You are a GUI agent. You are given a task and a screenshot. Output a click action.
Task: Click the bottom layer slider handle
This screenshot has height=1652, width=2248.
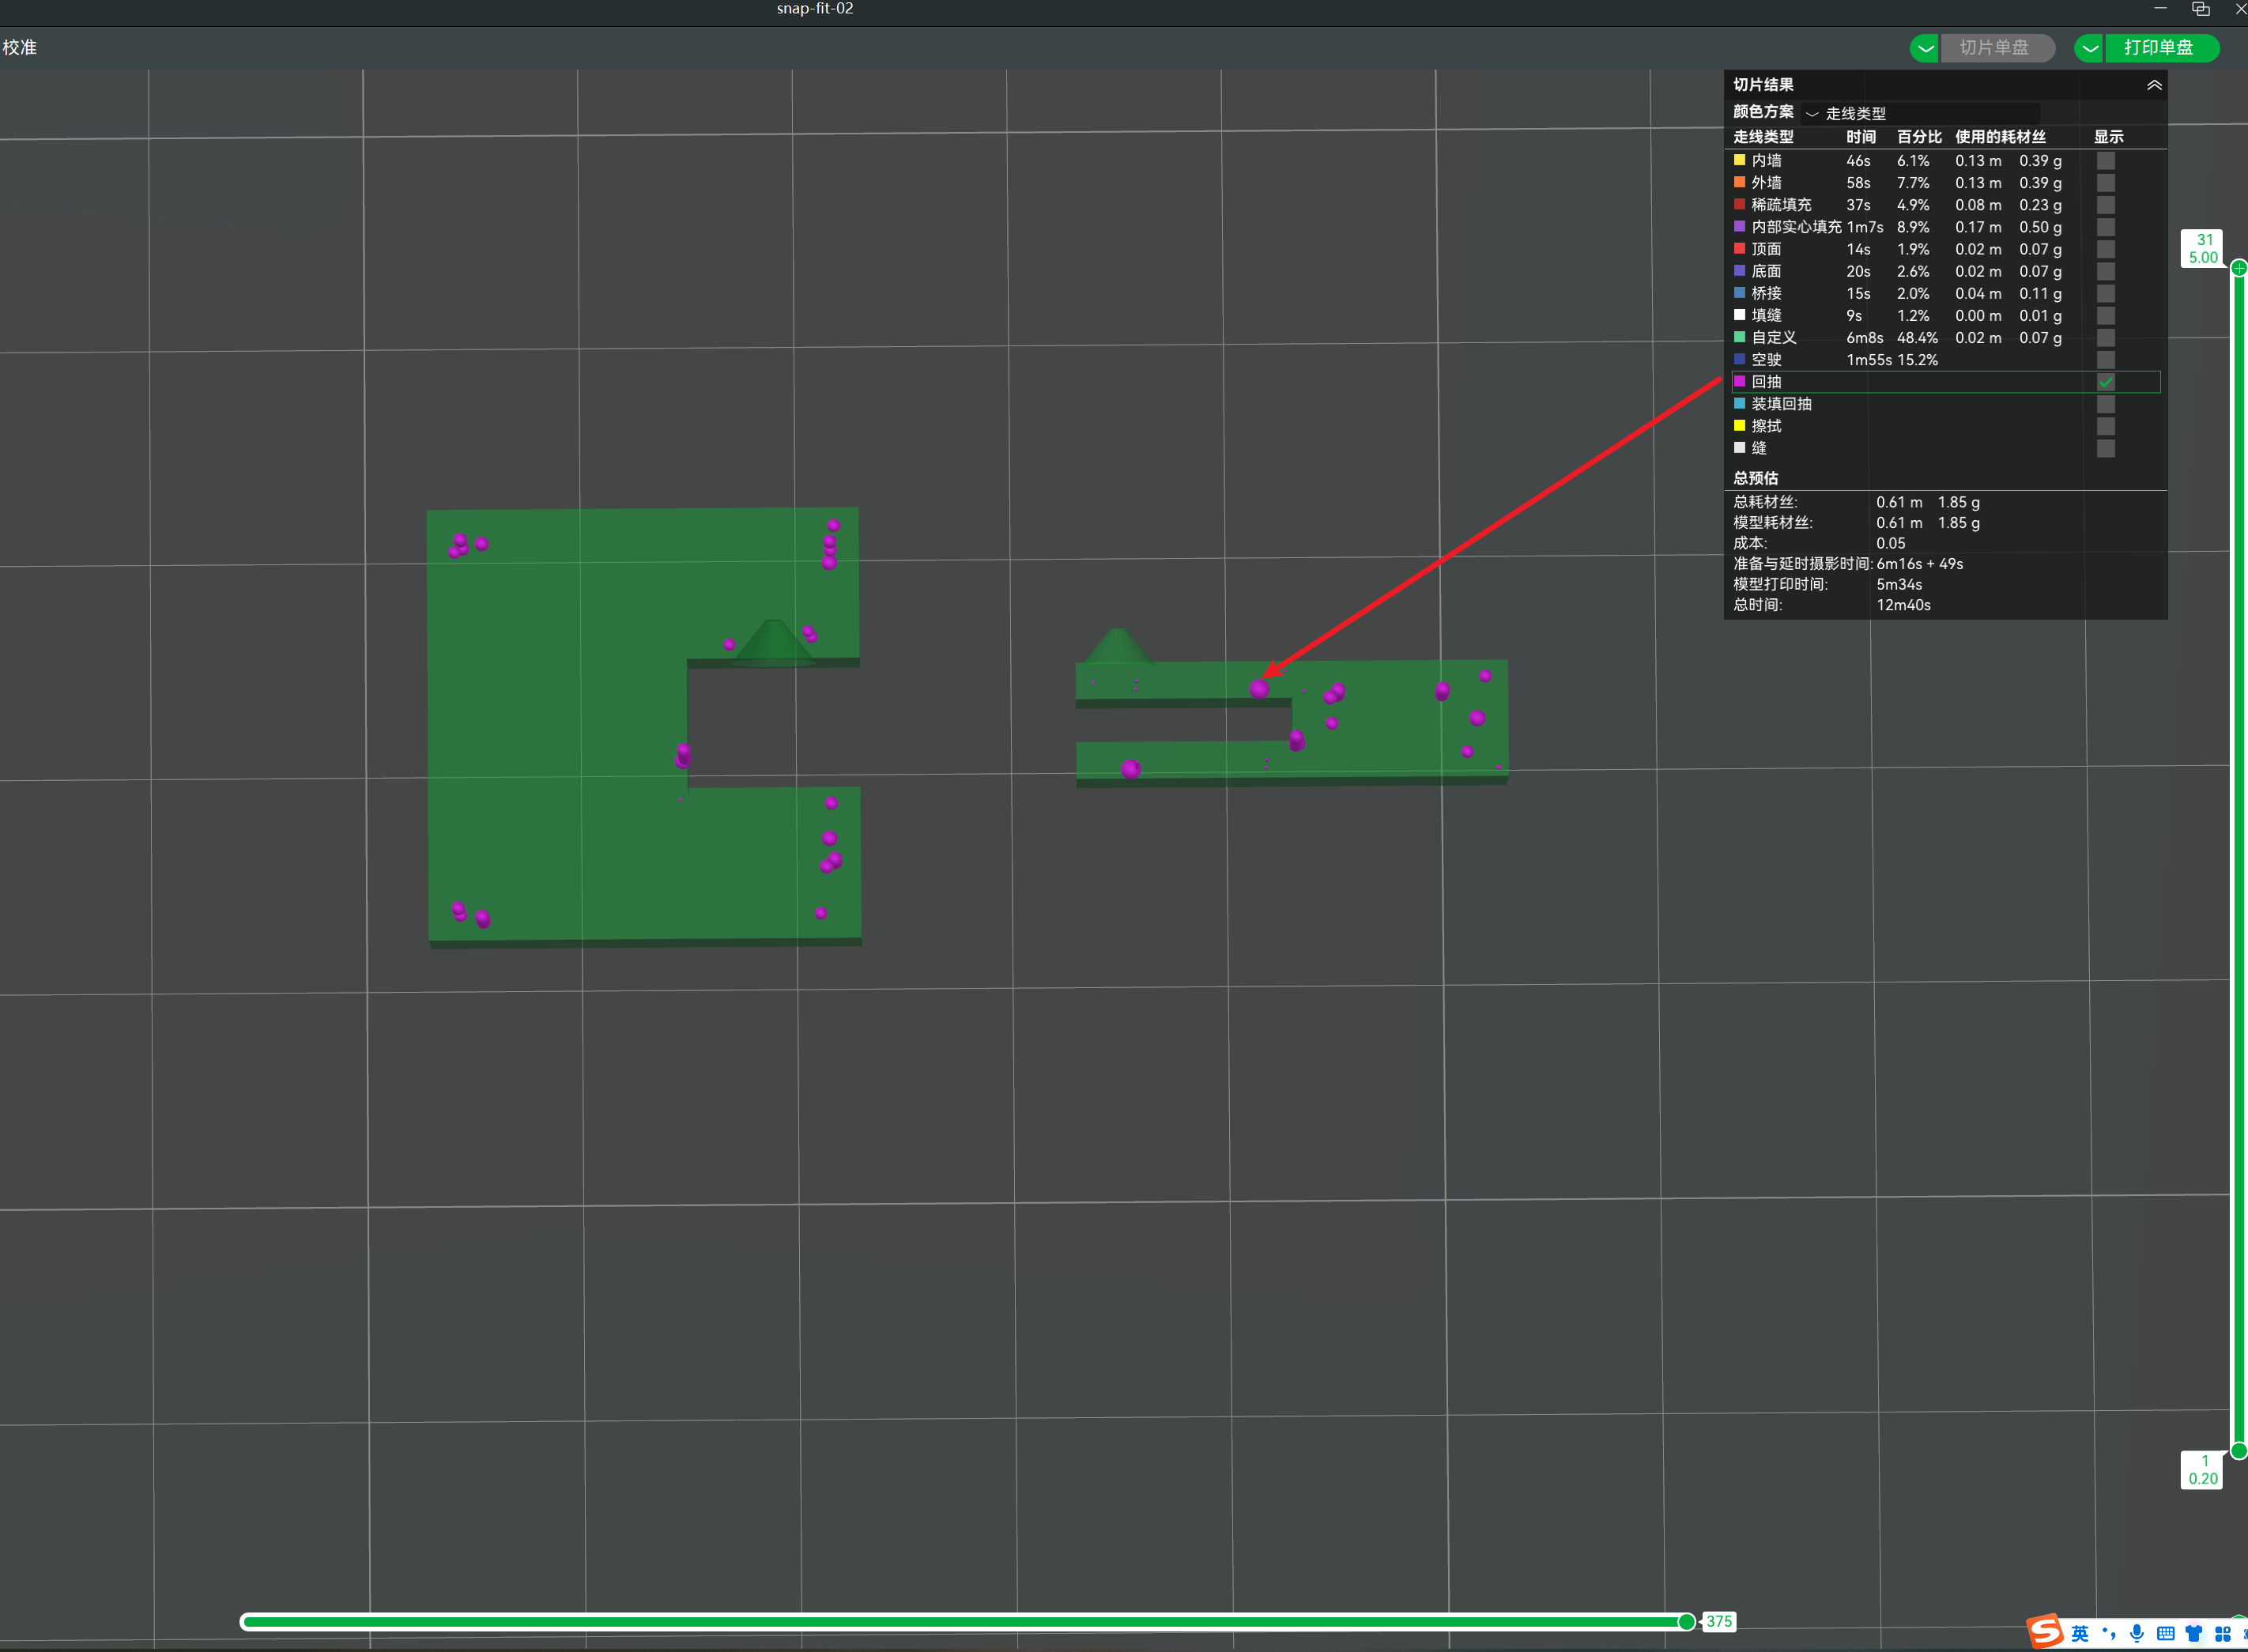(x=2239, y=1450)
